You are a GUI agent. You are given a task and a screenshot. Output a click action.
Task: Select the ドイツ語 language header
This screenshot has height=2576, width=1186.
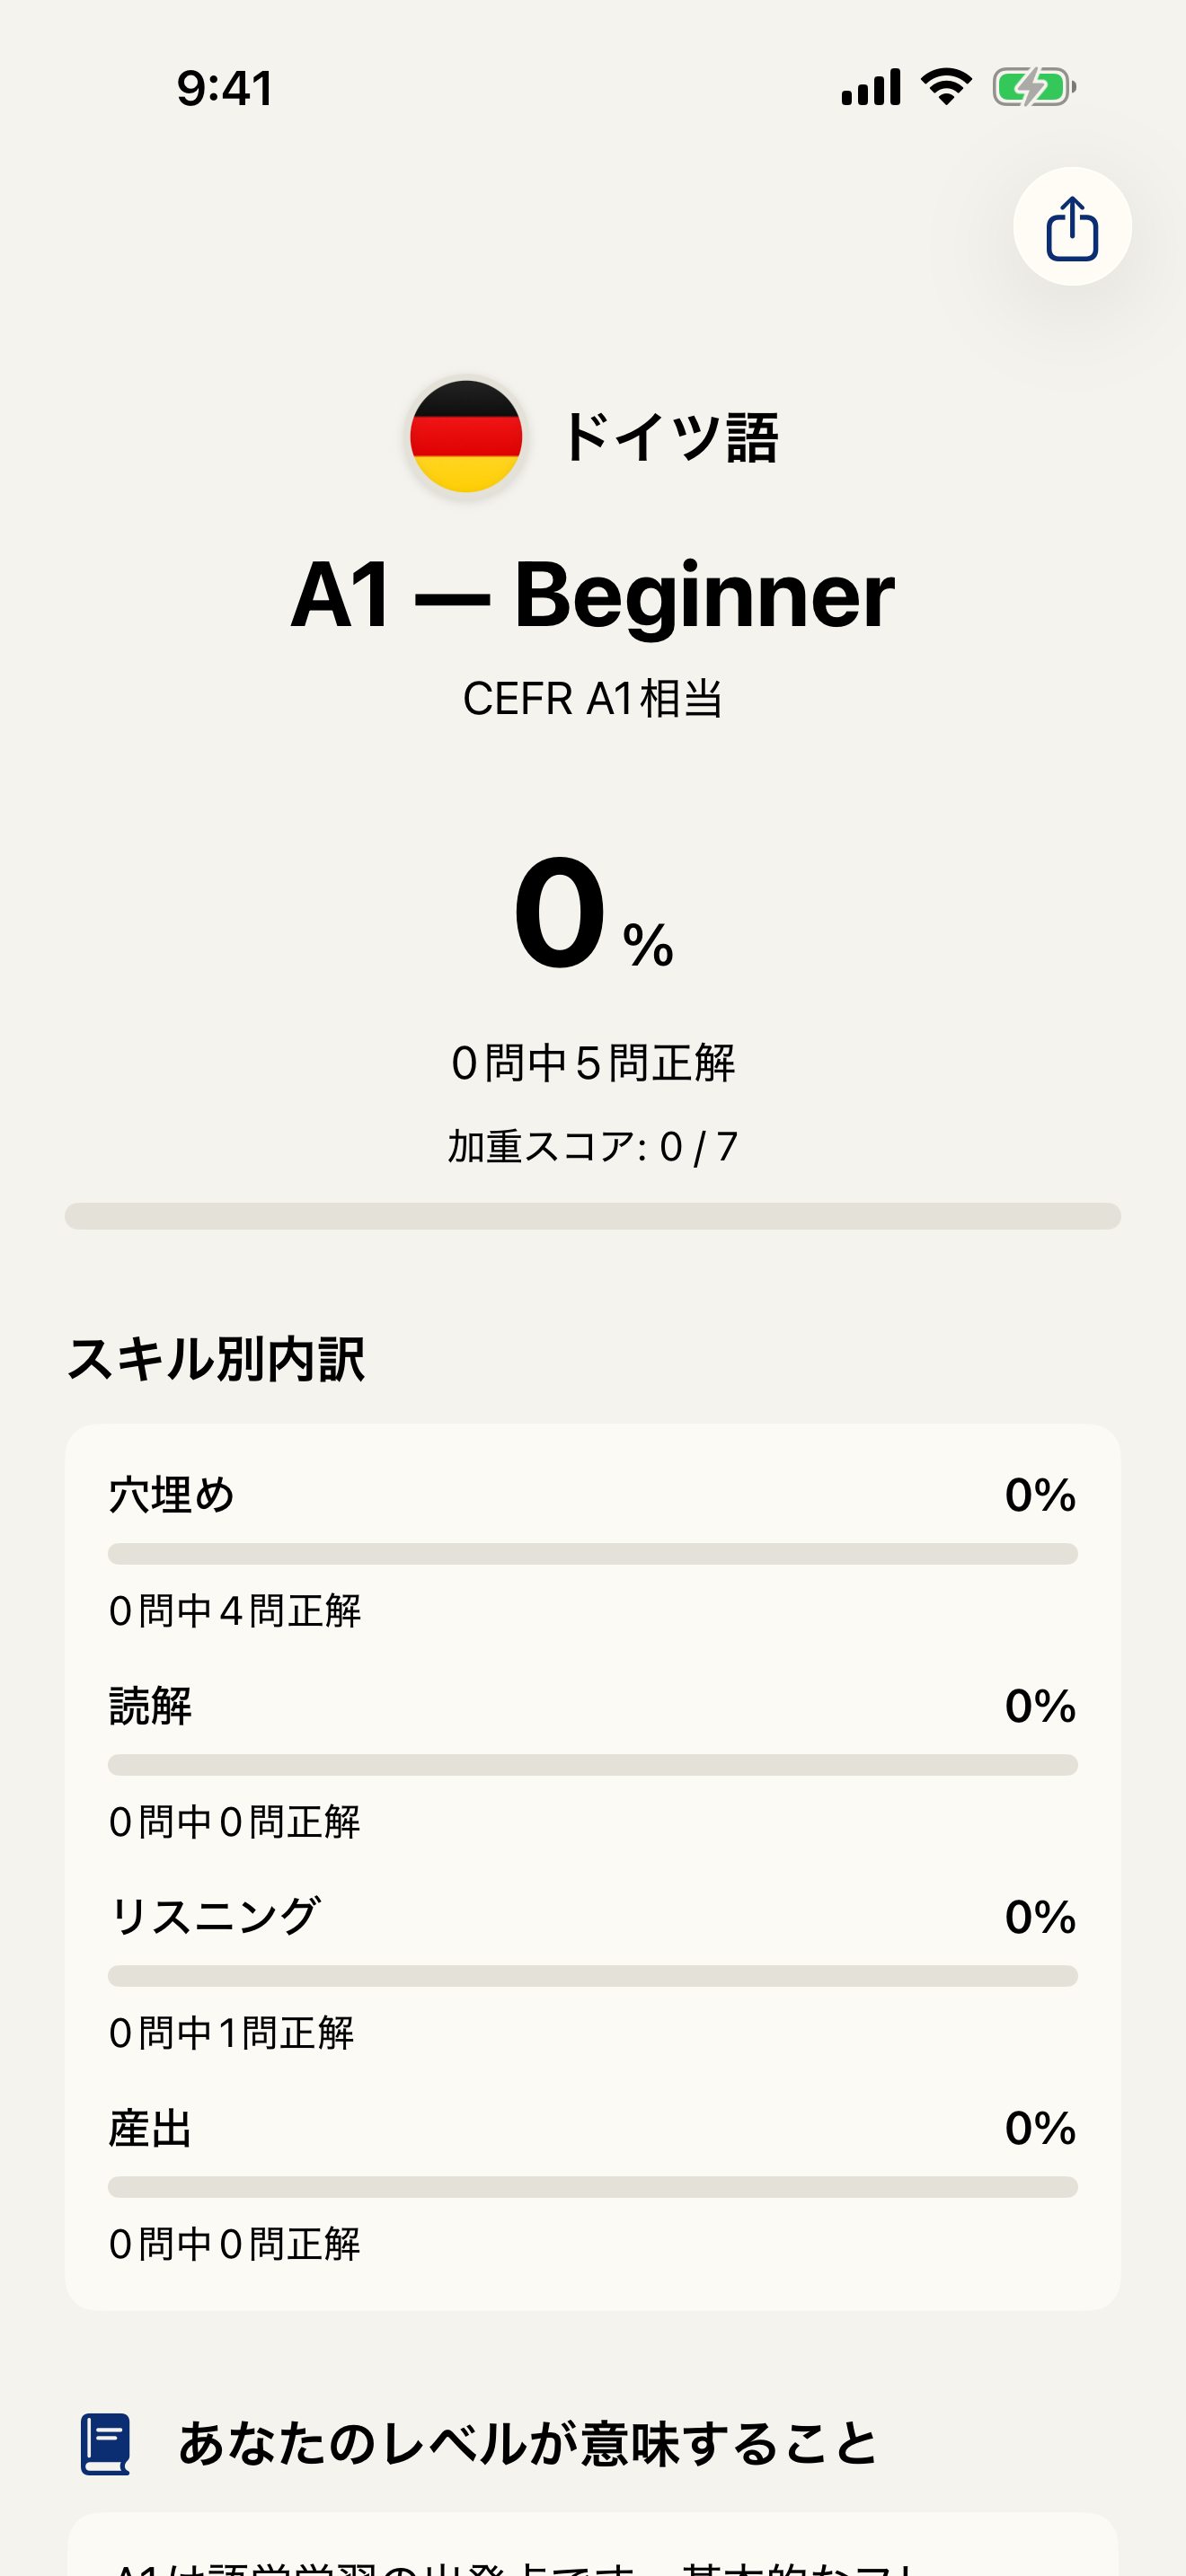pos(673,437)
